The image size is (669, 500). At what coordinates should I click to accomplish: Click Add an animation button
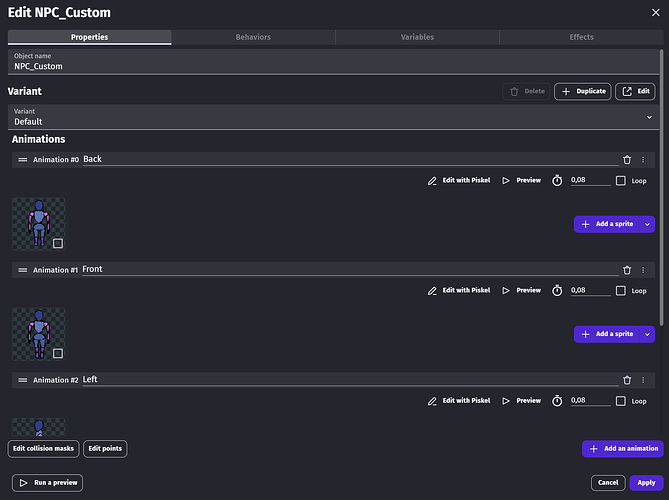pyautogui.click(x=623, y=449)
